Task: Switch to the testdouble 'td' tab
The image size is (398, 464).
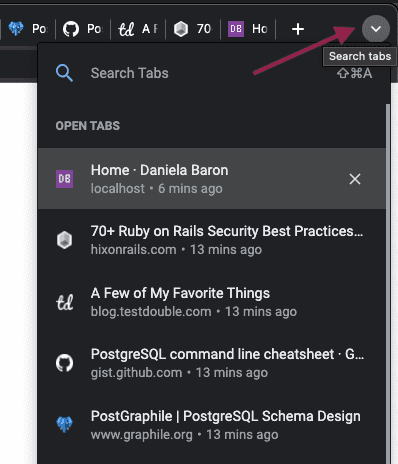Action: coord(138,29)
